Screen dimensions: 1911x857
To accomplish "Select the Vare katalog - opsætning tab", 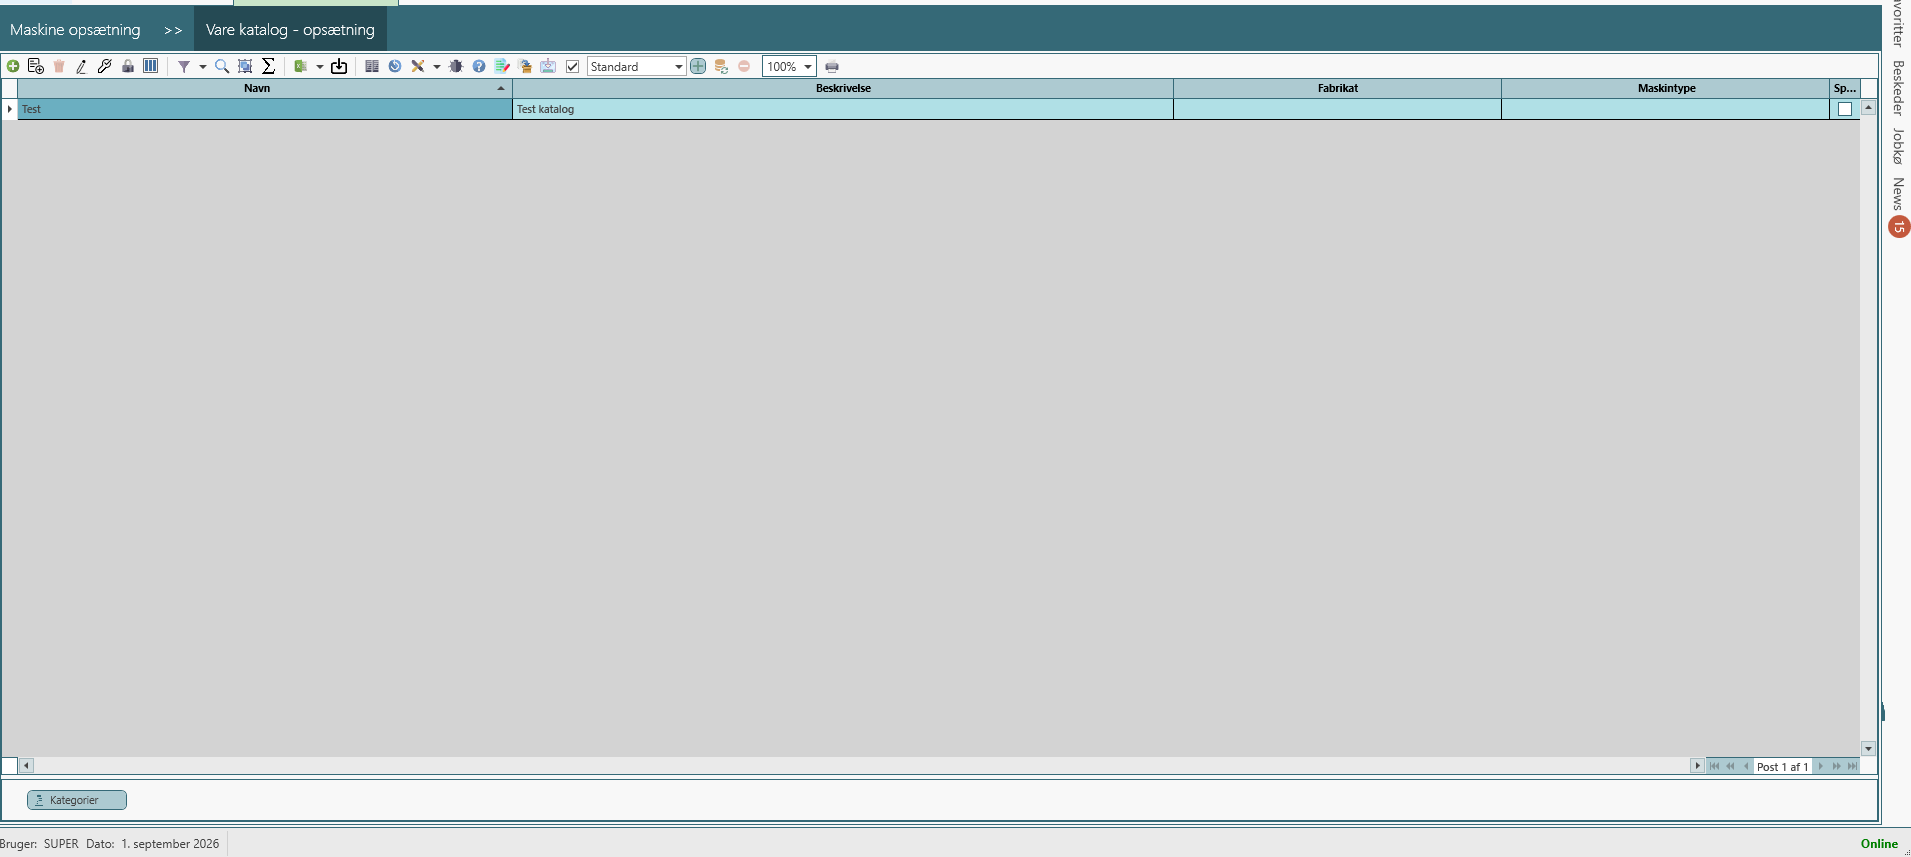I will 290,30.
